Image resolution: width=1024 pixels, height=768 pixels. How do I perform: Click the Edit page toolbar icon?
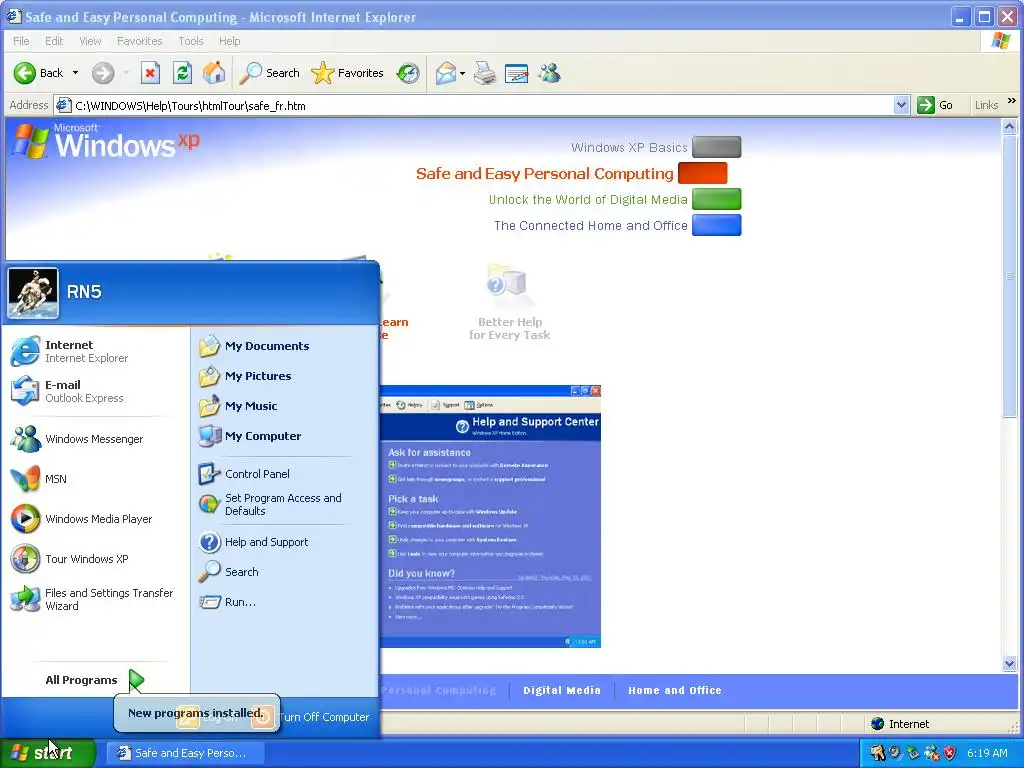coord(516,73)
